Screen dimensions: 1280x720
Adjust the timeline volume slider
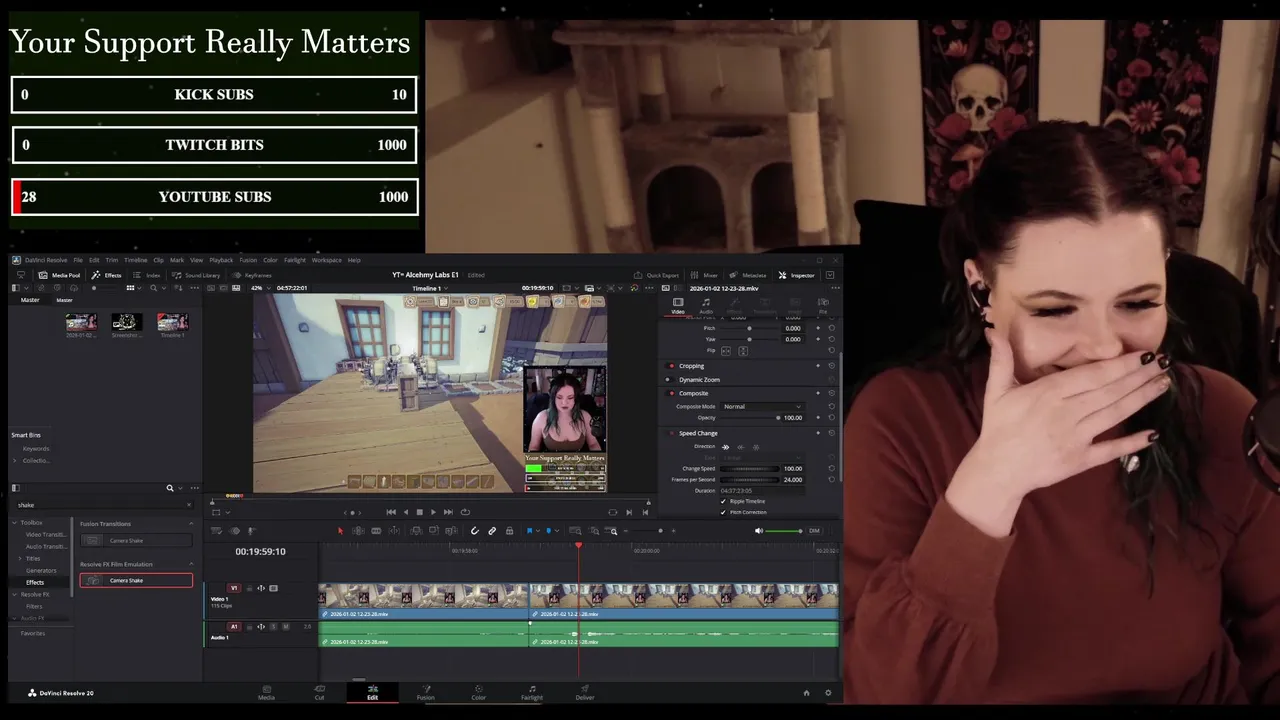pyautogui.click(x=784, y=531)
